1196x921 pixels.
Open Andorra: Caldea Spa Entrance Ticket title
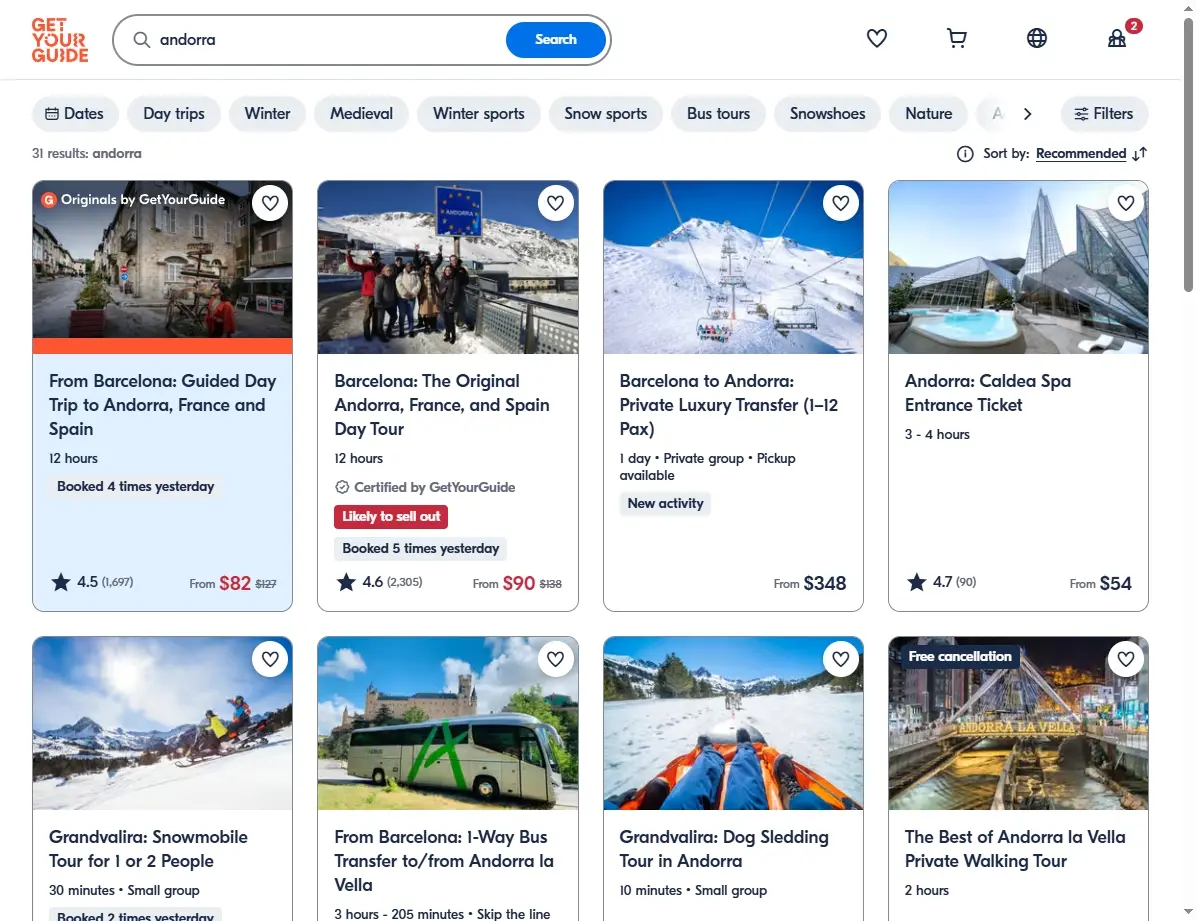pos(988,393)
